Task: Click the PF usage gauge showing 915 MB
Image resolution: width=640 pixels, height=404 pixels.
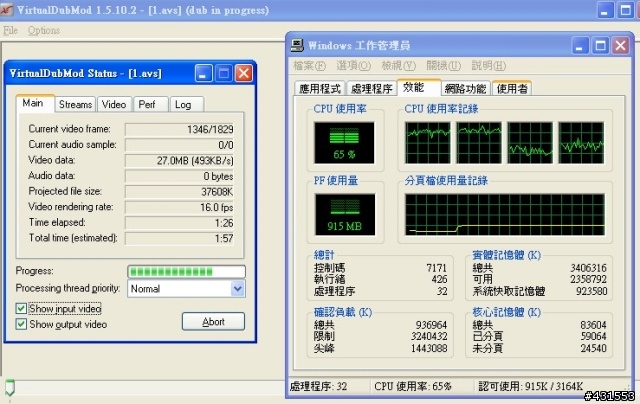Action: (x=345, y=215)
